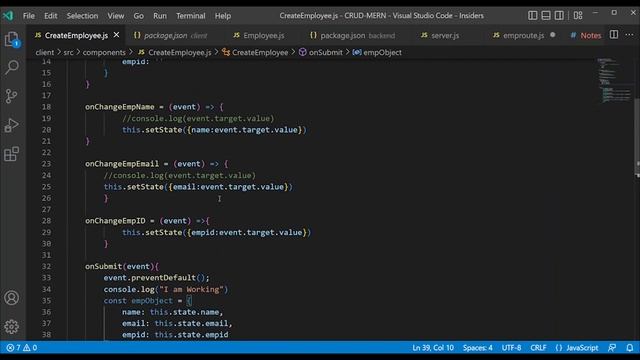The width and height of the screenshot is (640, 360).
Task: Expand empObject breadcrumb
Action: (x=377, y=52)
